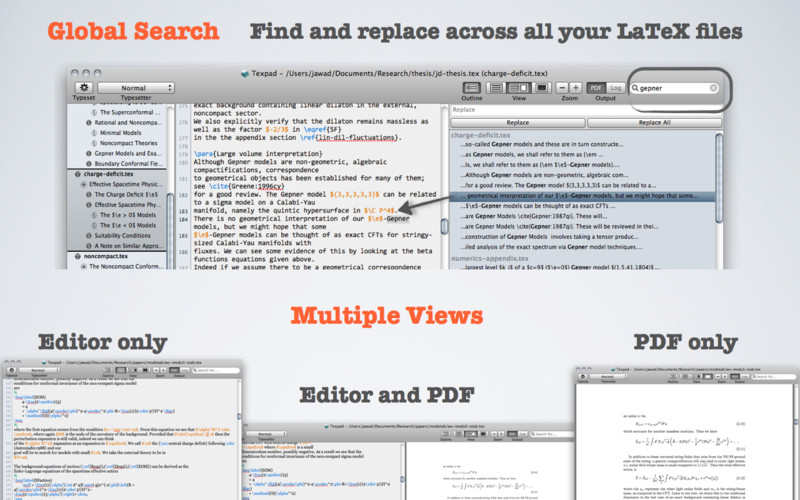Open result '...iled analysis of the exact spectrum'

552,246
